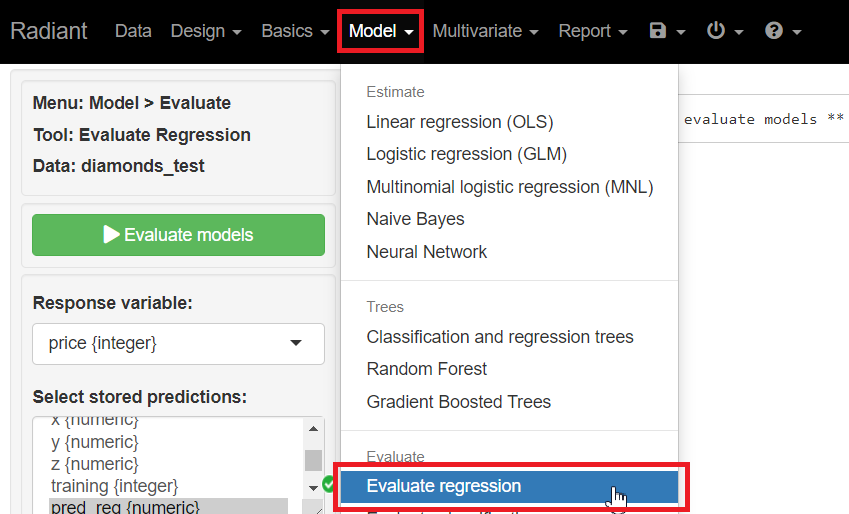Viewport: 849px width, 514px height.
Task: Open Neural Network model option
Action: click(x=427, y=252)
